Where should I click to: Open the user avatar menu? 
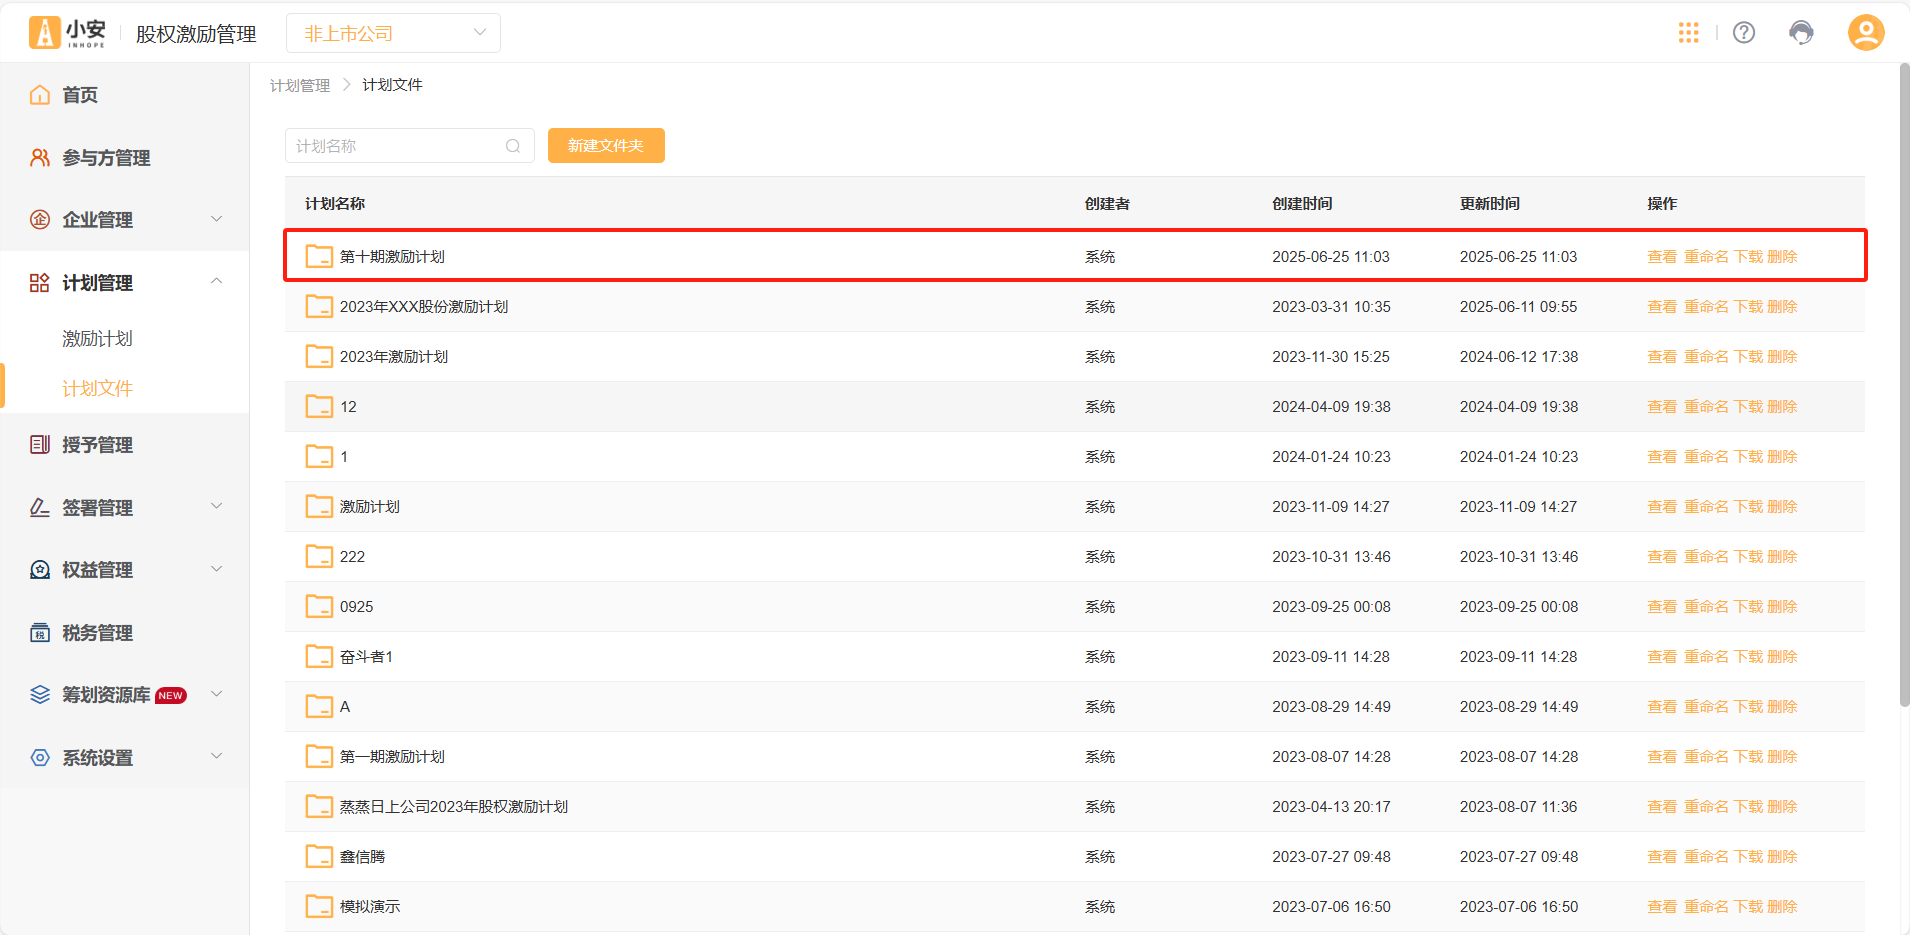(x=1866, y=32)
